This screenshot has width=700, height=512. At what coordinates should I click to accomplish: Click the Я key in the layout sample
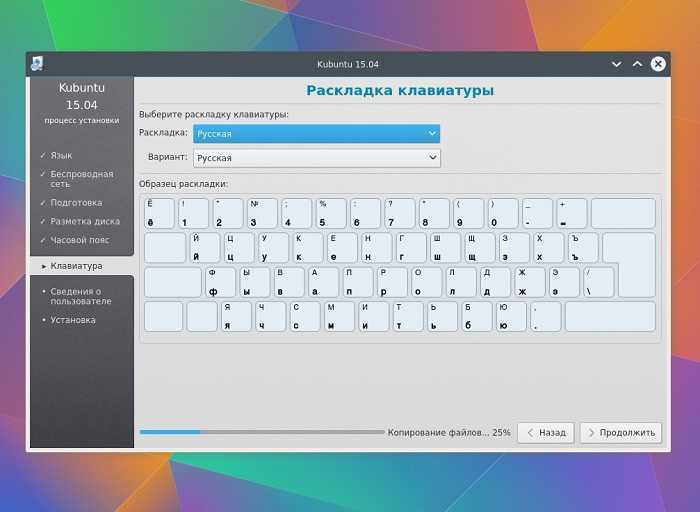237,316
